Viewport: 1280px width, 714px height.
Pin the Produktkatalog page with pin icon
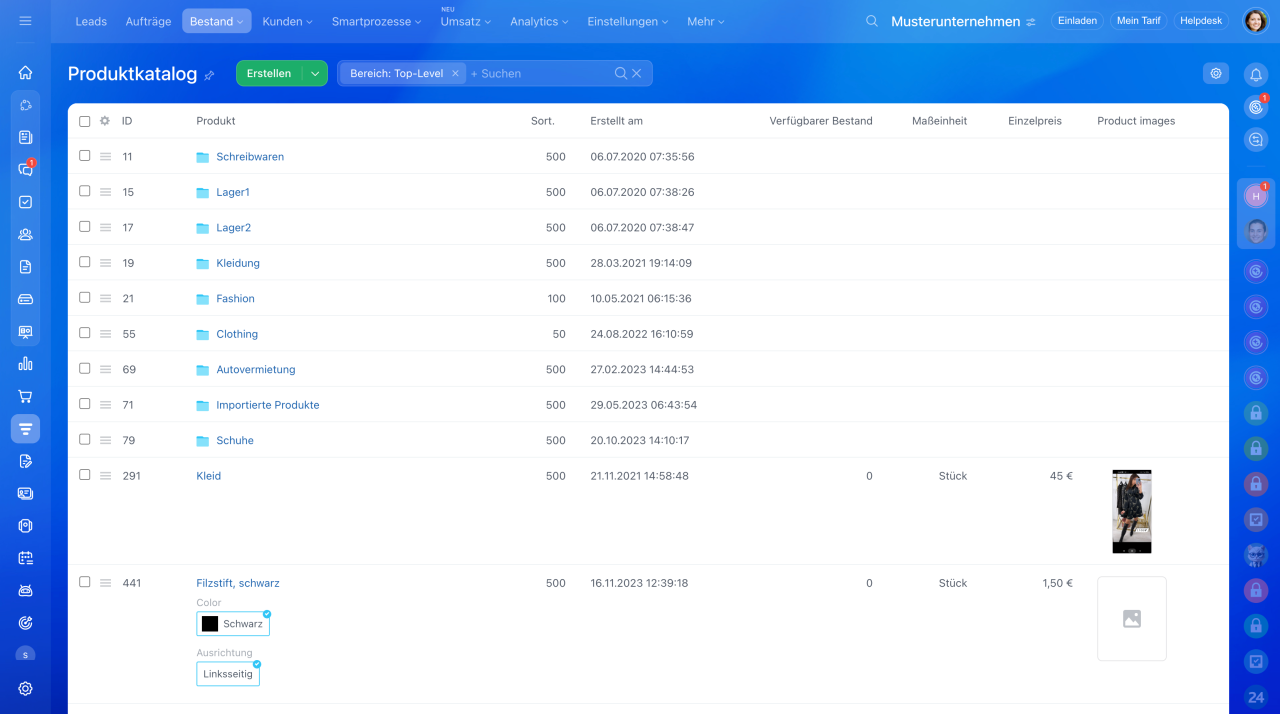coord(209,75)
